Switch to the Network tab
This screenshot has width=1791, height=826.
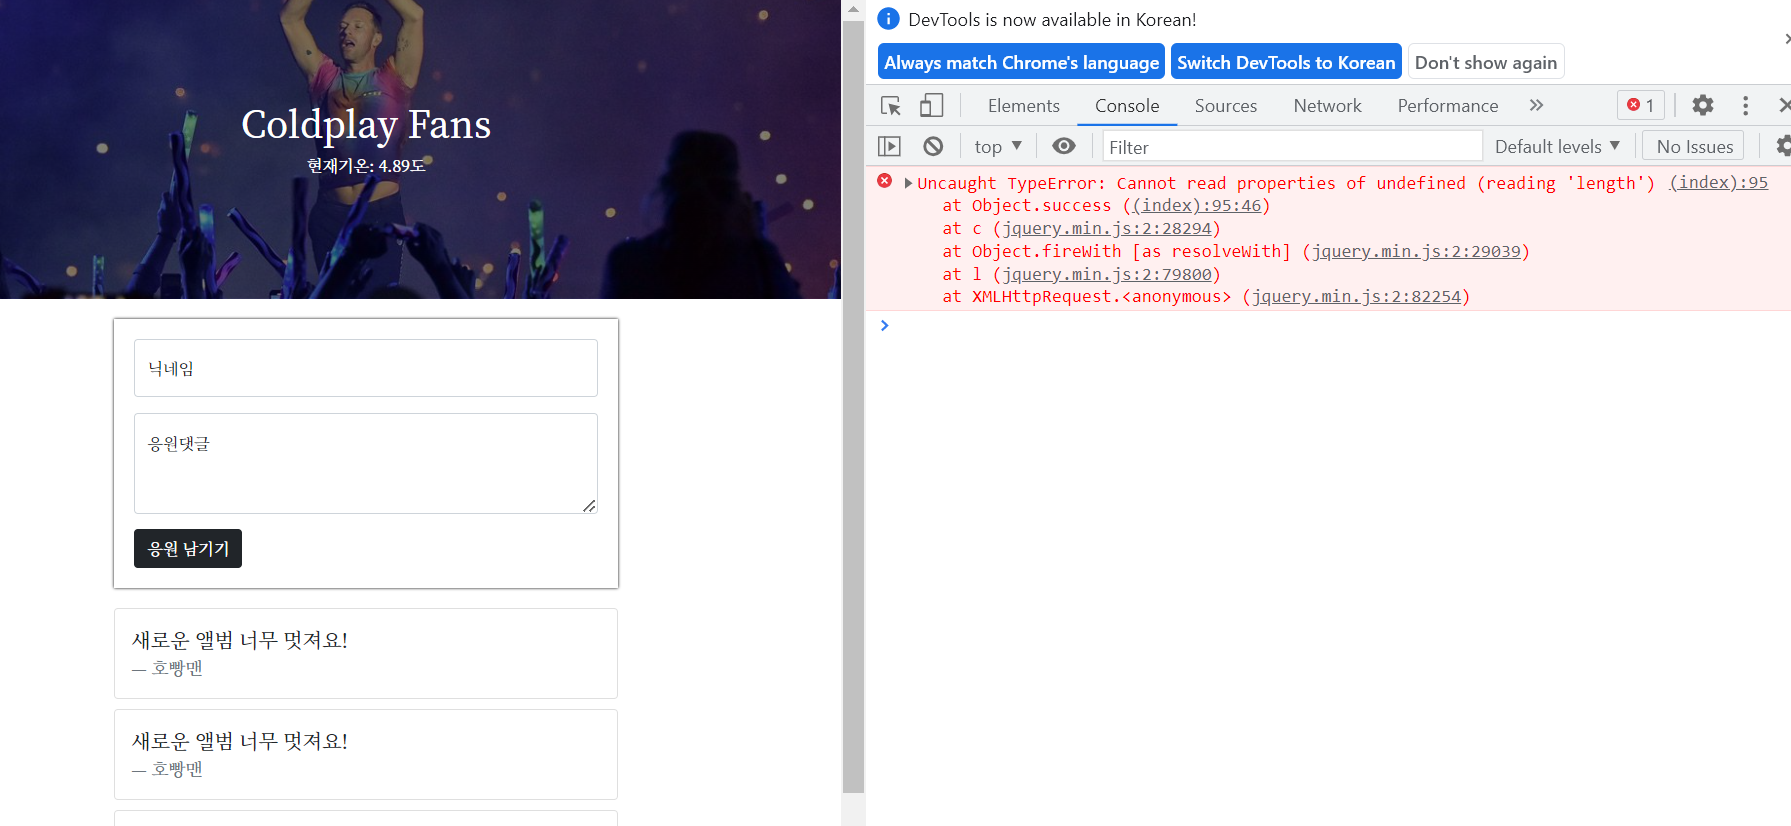(x=1327, y=106)
